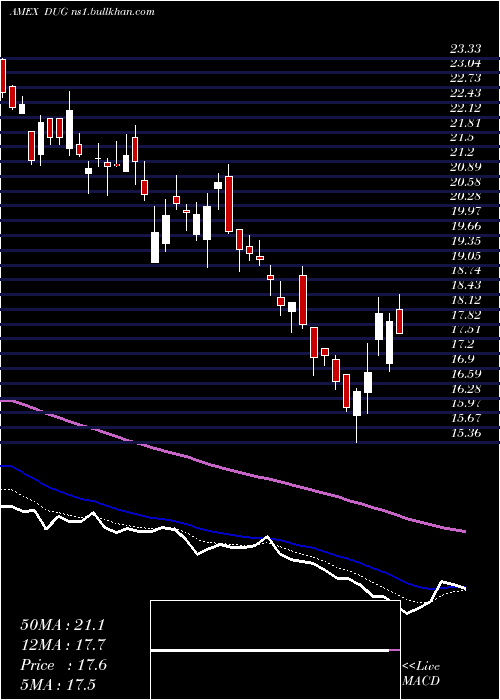Click the last red candlestick on the right

click(x=400, y=321)
